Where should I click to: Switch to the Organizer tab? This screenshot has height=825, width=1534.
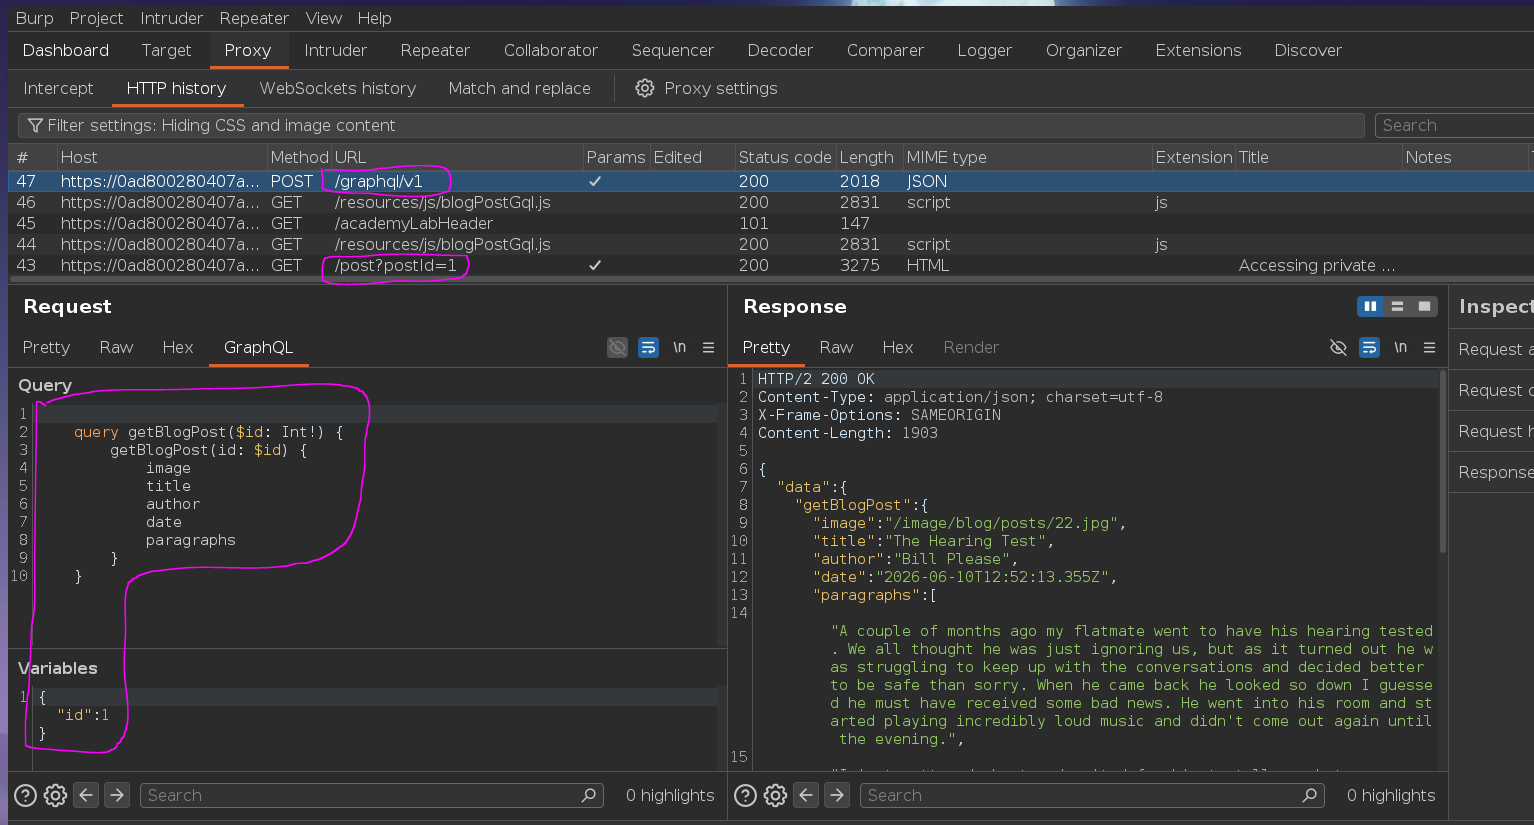[x=1084, y=50]
